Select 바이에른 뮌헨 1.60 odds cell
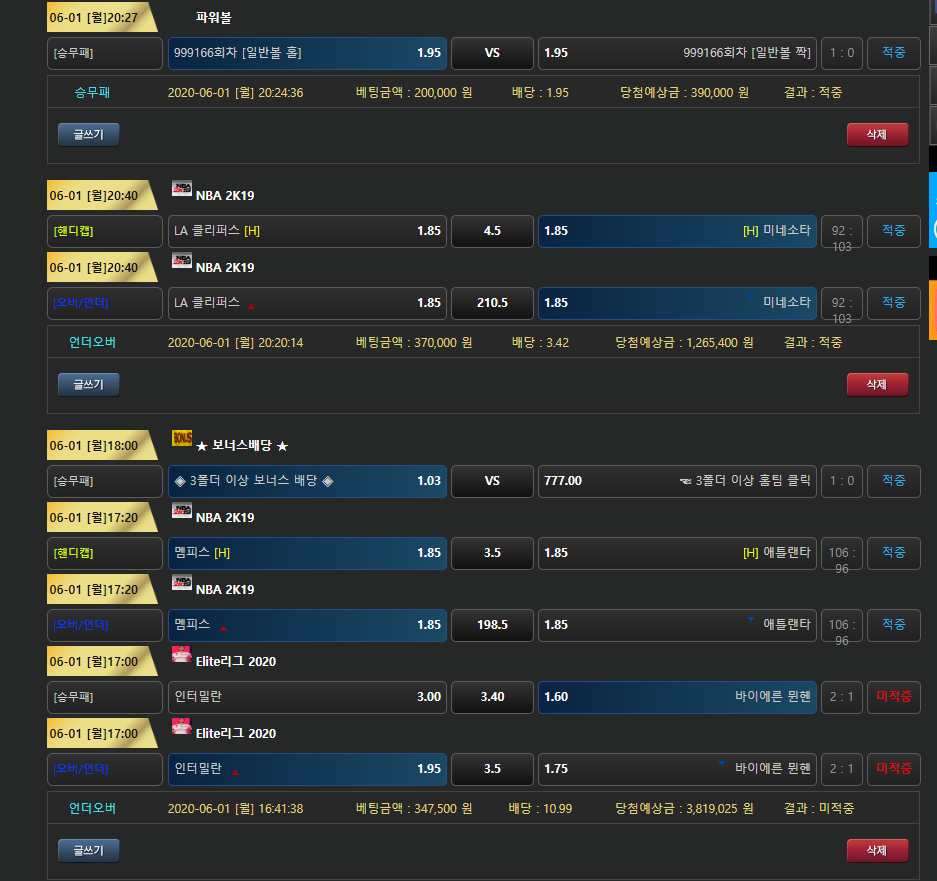Viewport: 937px width, 881px height. 677,697
